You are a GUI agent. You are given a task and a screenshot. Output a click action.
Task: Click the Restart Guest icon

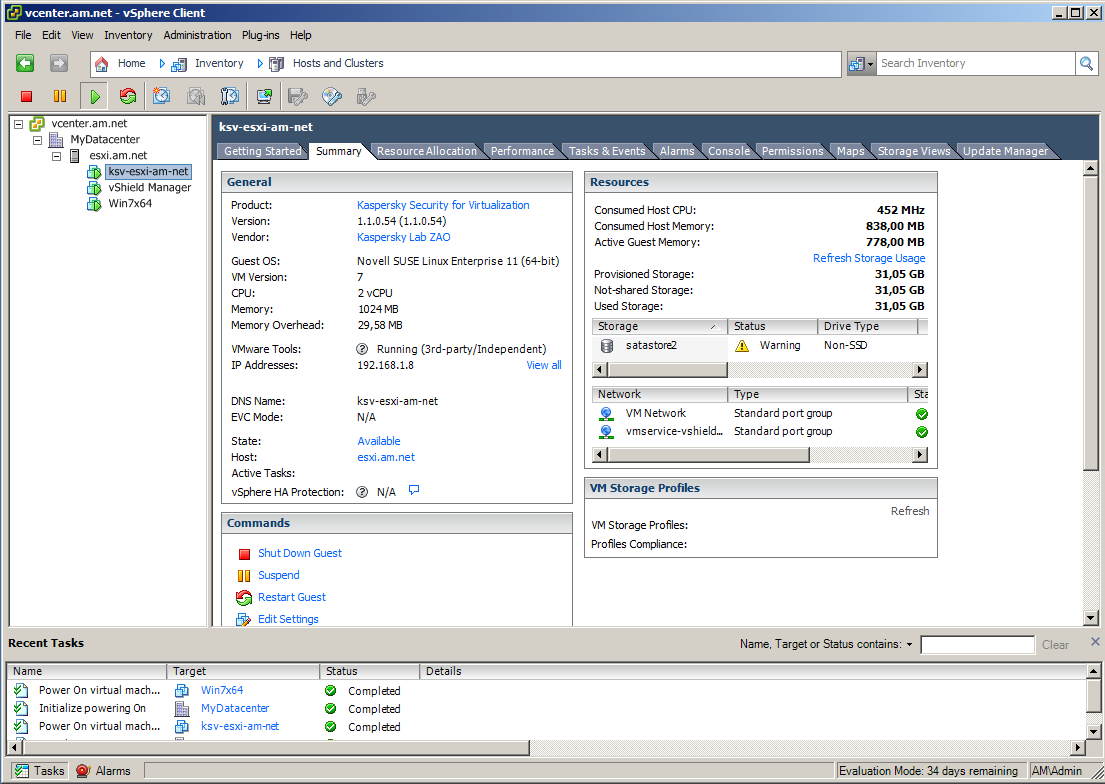click(244, 598)
